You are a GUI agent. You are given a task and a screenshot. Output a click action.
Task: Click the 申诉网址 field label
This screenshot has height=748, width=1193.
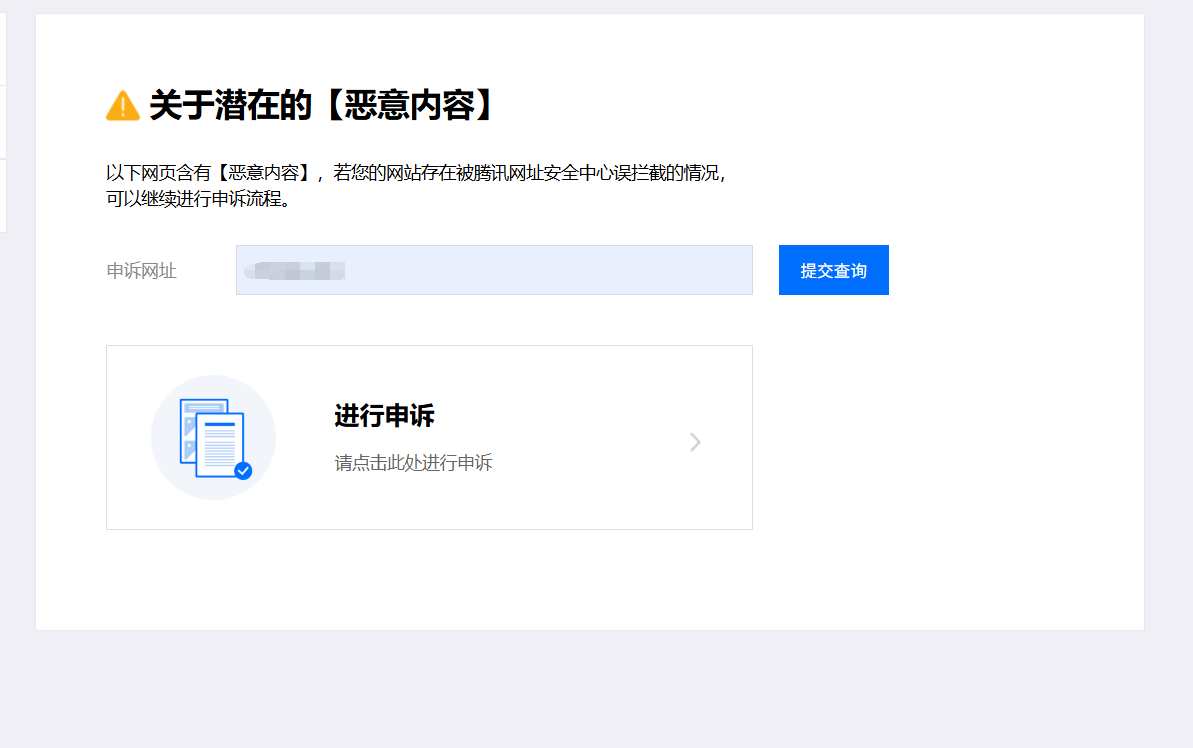point(140,269)
